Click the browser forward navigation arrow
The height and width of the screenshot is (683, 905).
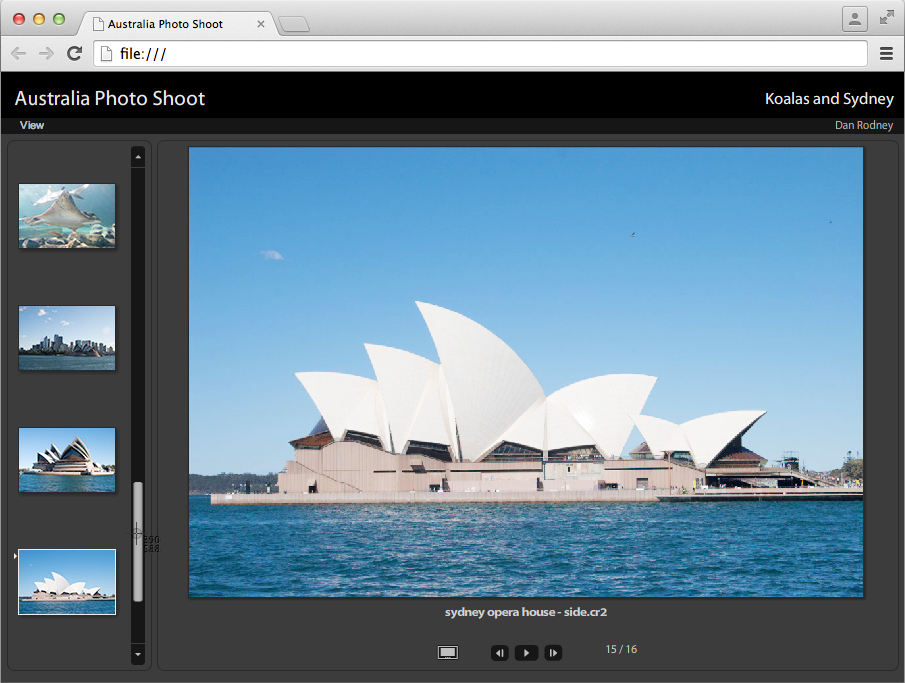(x=45, y=53)
